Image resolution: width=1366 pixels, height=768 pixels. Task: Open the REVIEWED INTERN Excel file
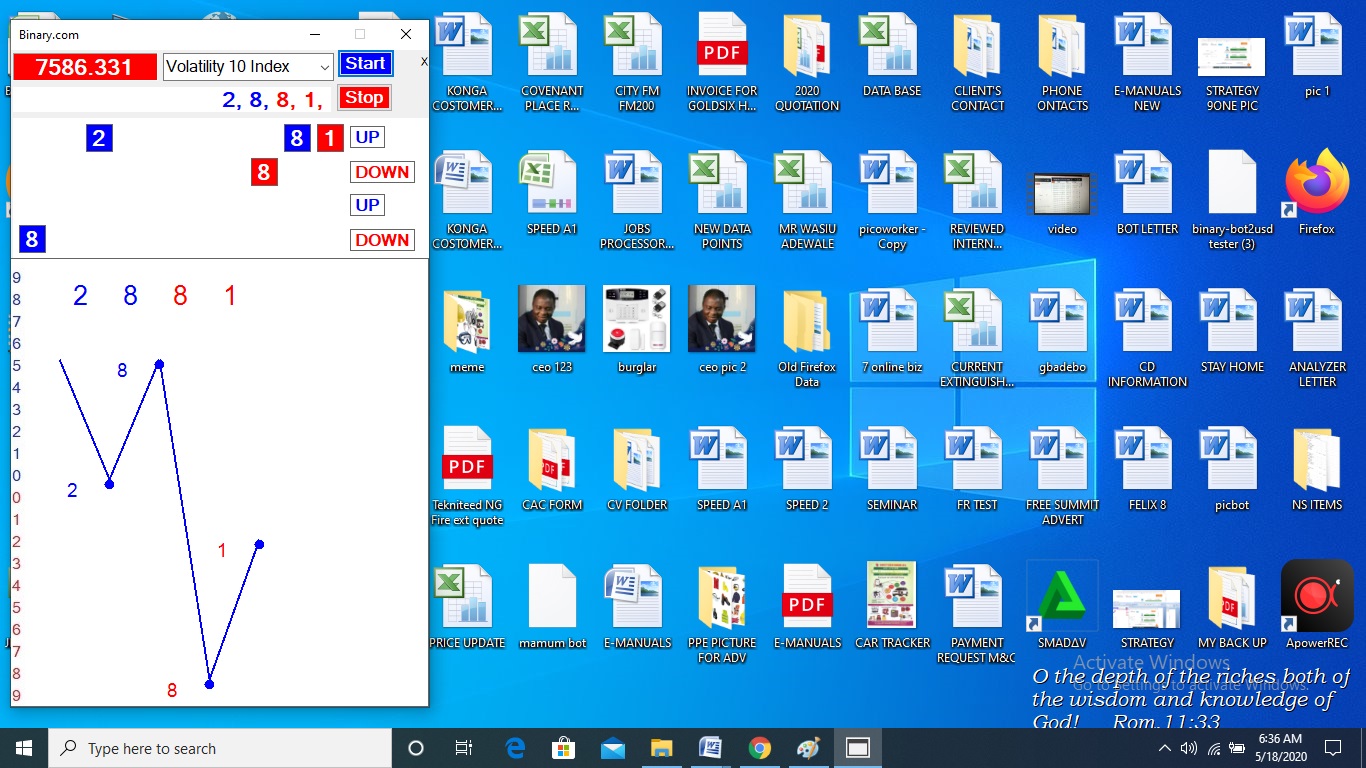click(977, 200)
